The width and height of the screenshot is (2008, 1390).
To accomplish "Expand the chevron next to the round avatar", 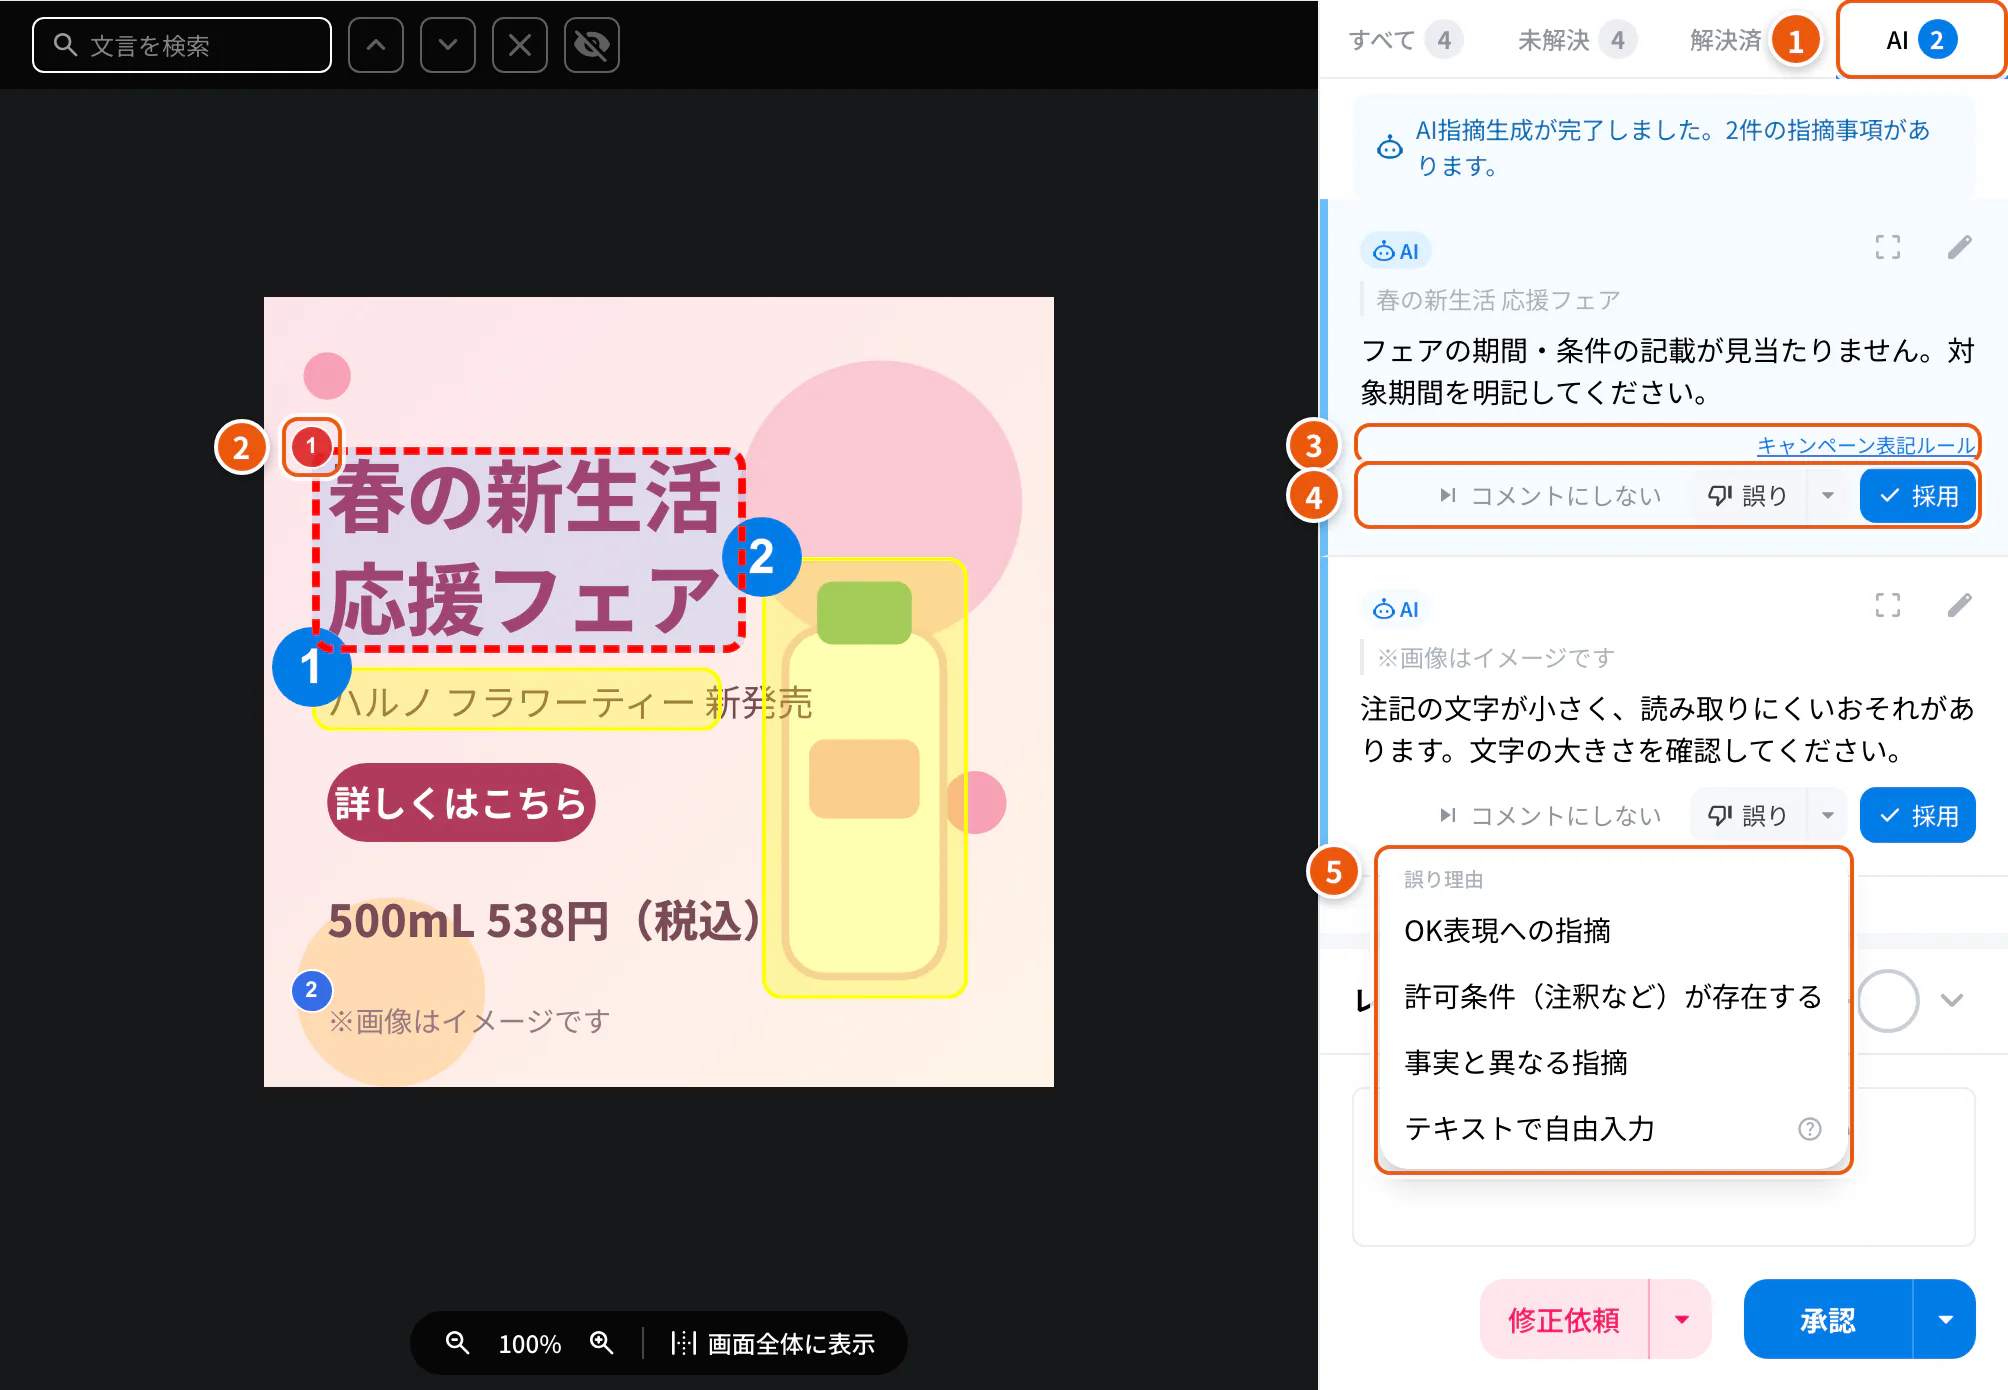I will pyautogui.click(x=1952, y=1000).
